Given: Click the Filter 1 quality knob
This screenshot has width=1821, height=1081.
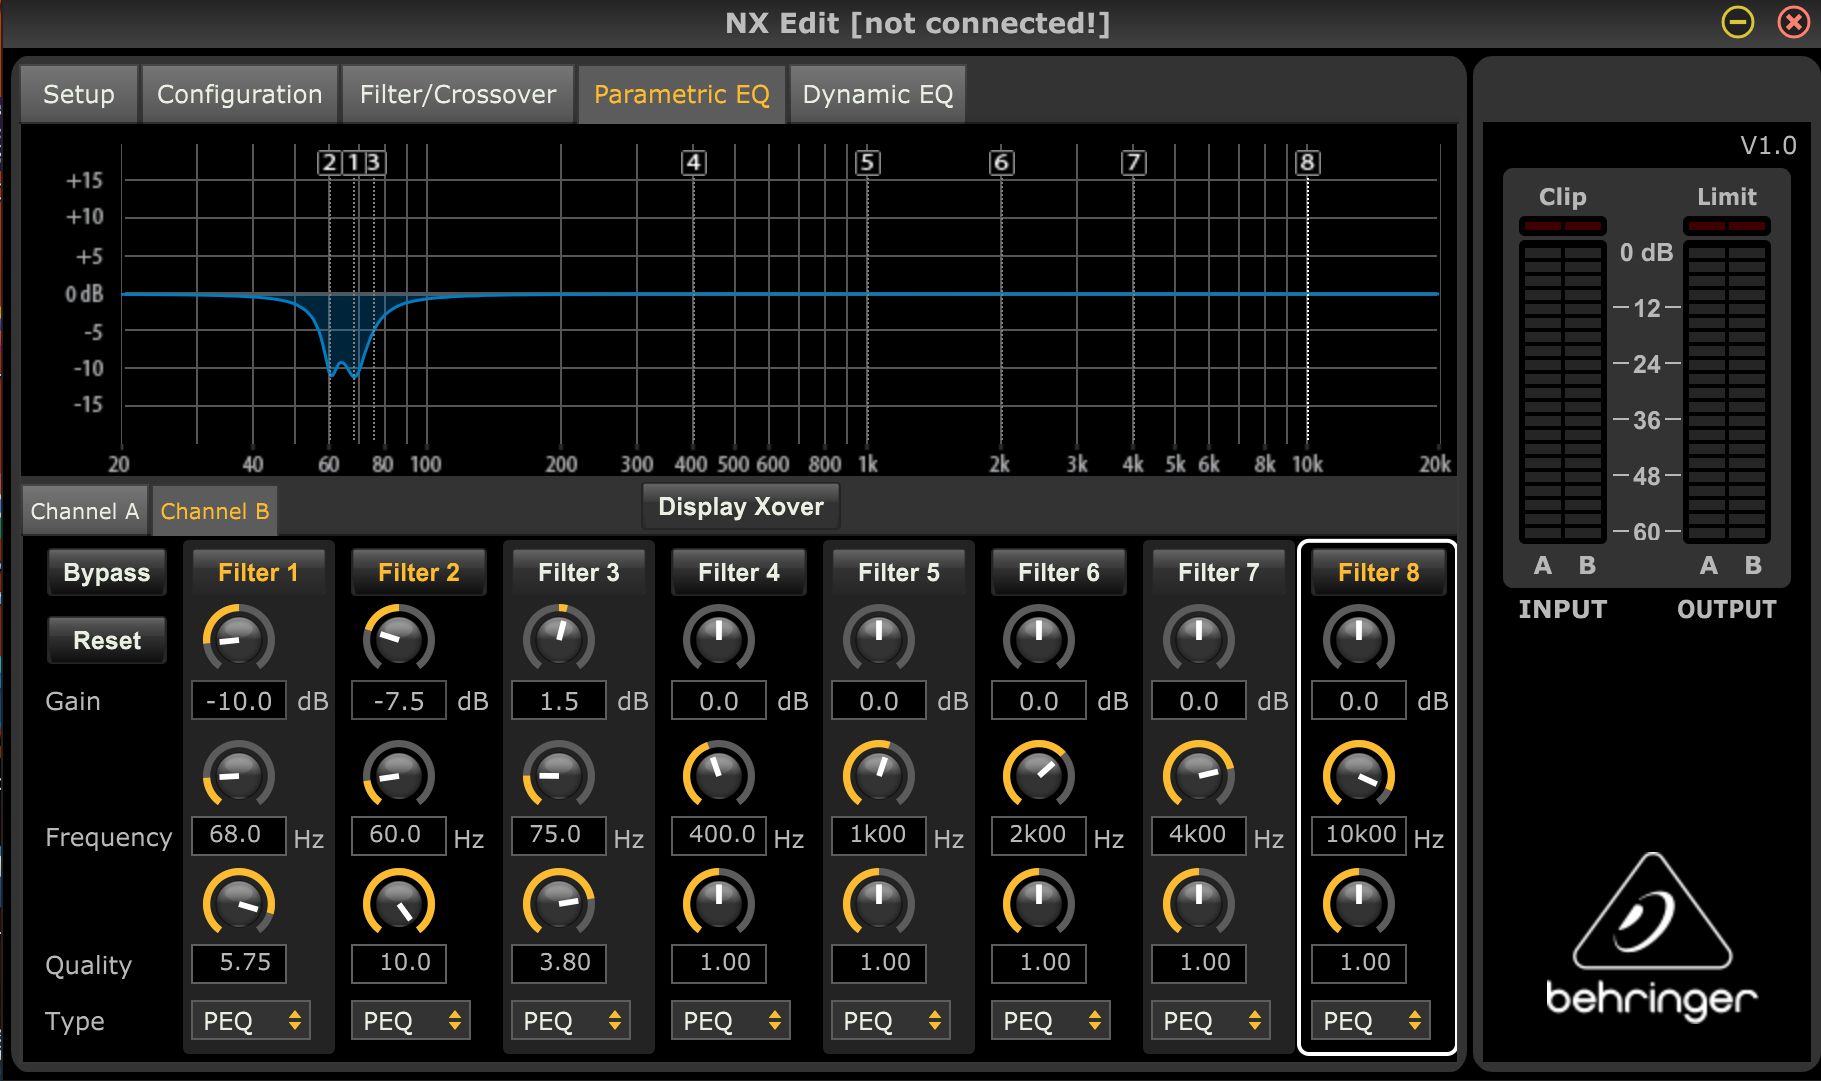Looking at the screenshot, I should pos(239,903).
